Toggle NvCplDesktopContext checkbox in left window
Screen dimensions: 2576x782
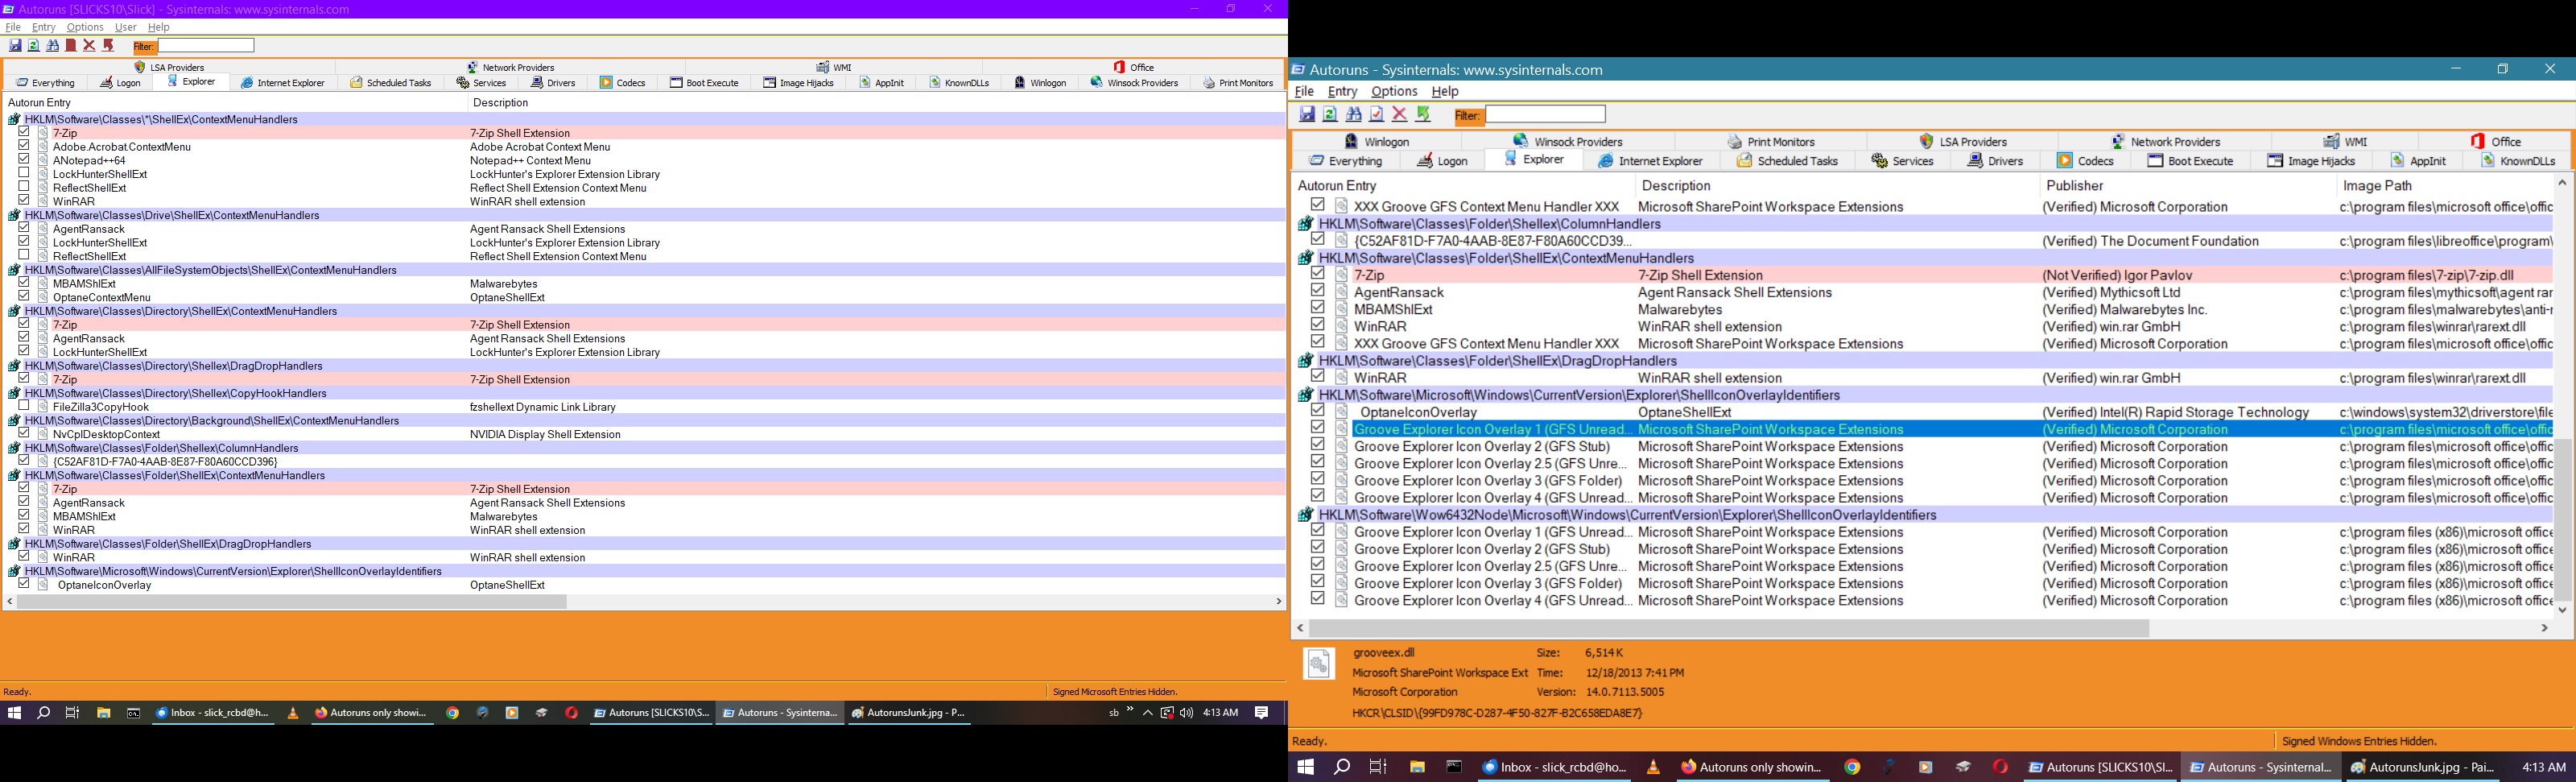click(x=24, y=434)
